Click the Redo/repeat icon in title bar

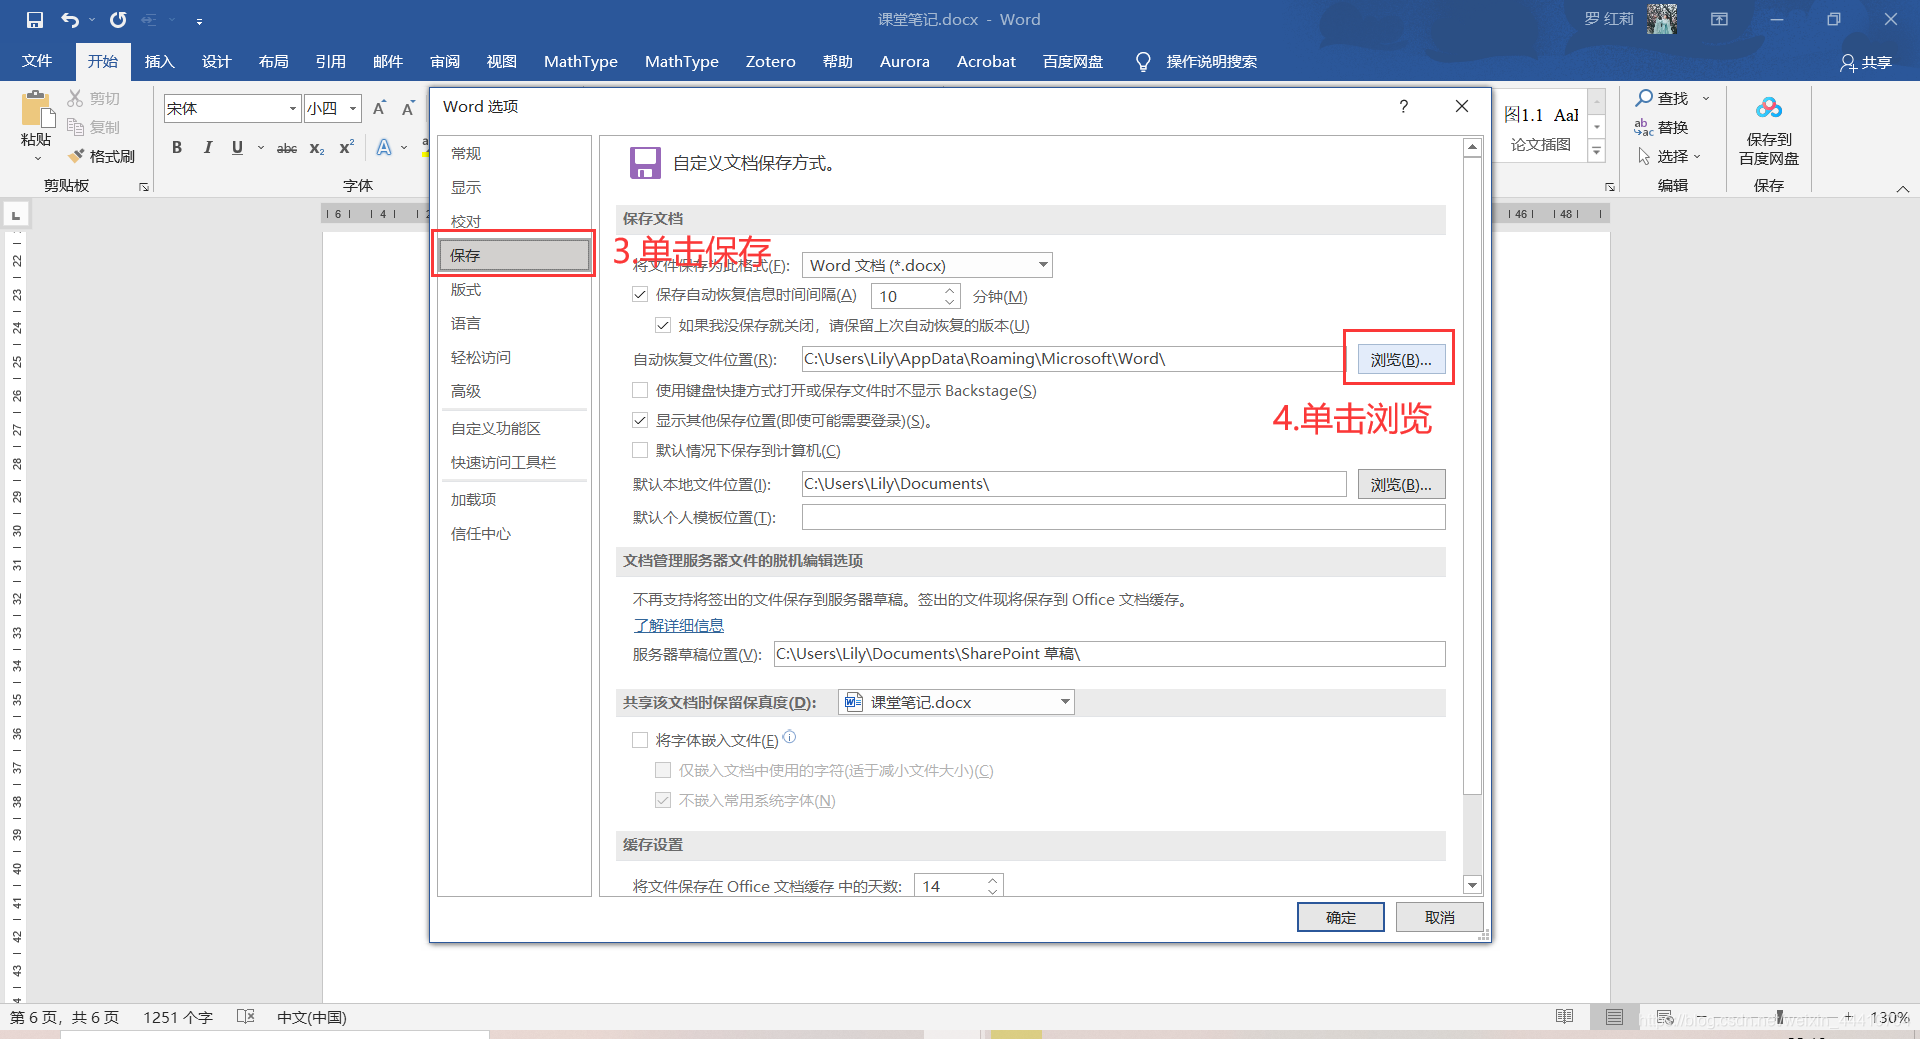(118, 19)
